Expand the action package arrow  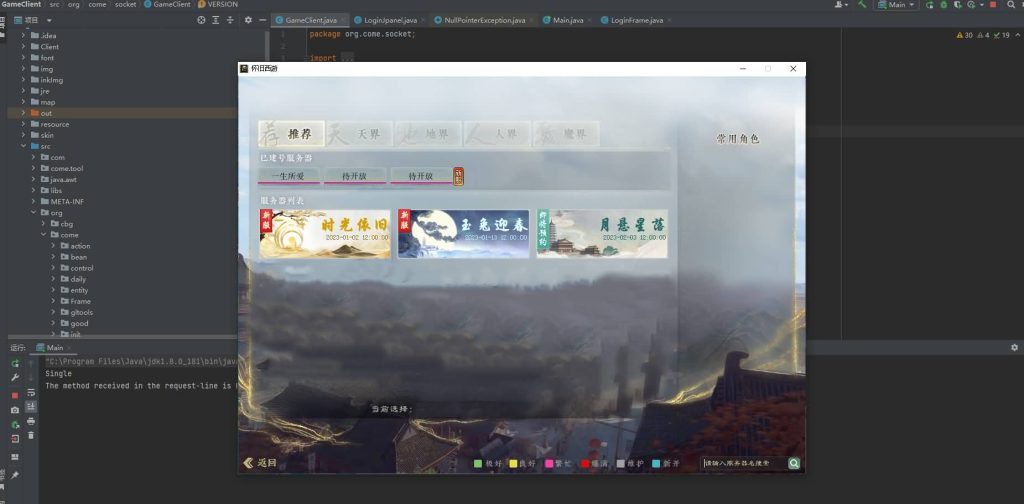pyautogui.click(x=54, y=246)
